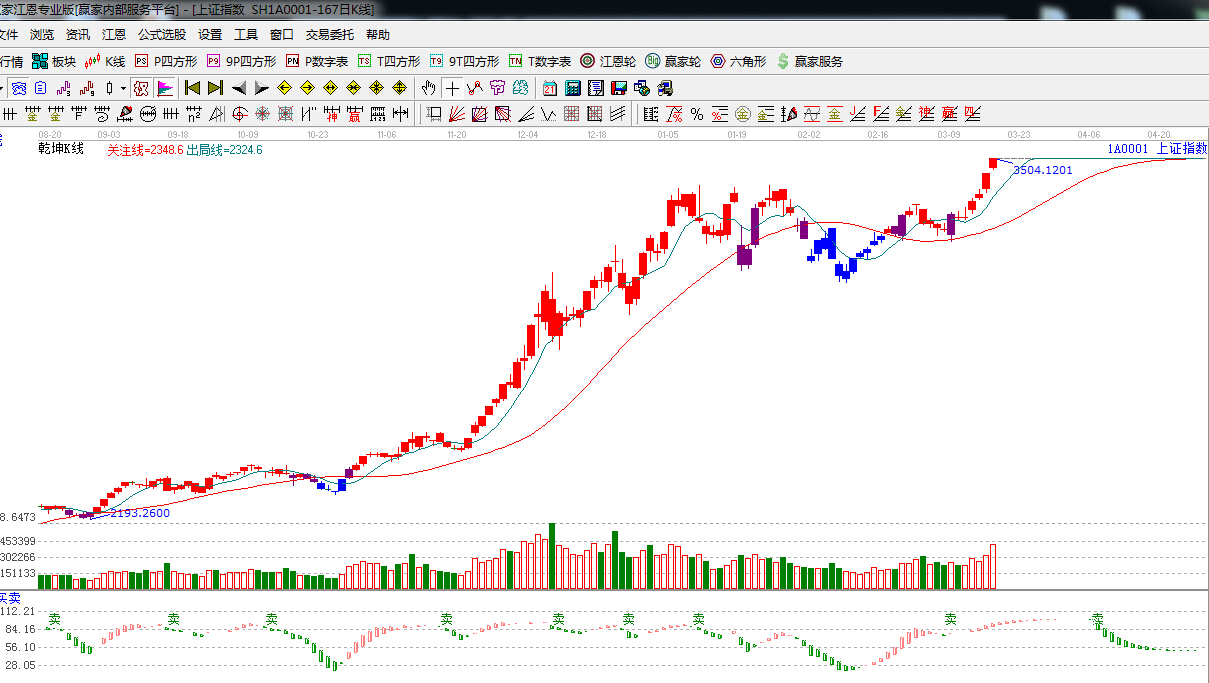Click the red floppy save icon
Viewport: 1209px width, 683px height.
click(x=619, y=88)
